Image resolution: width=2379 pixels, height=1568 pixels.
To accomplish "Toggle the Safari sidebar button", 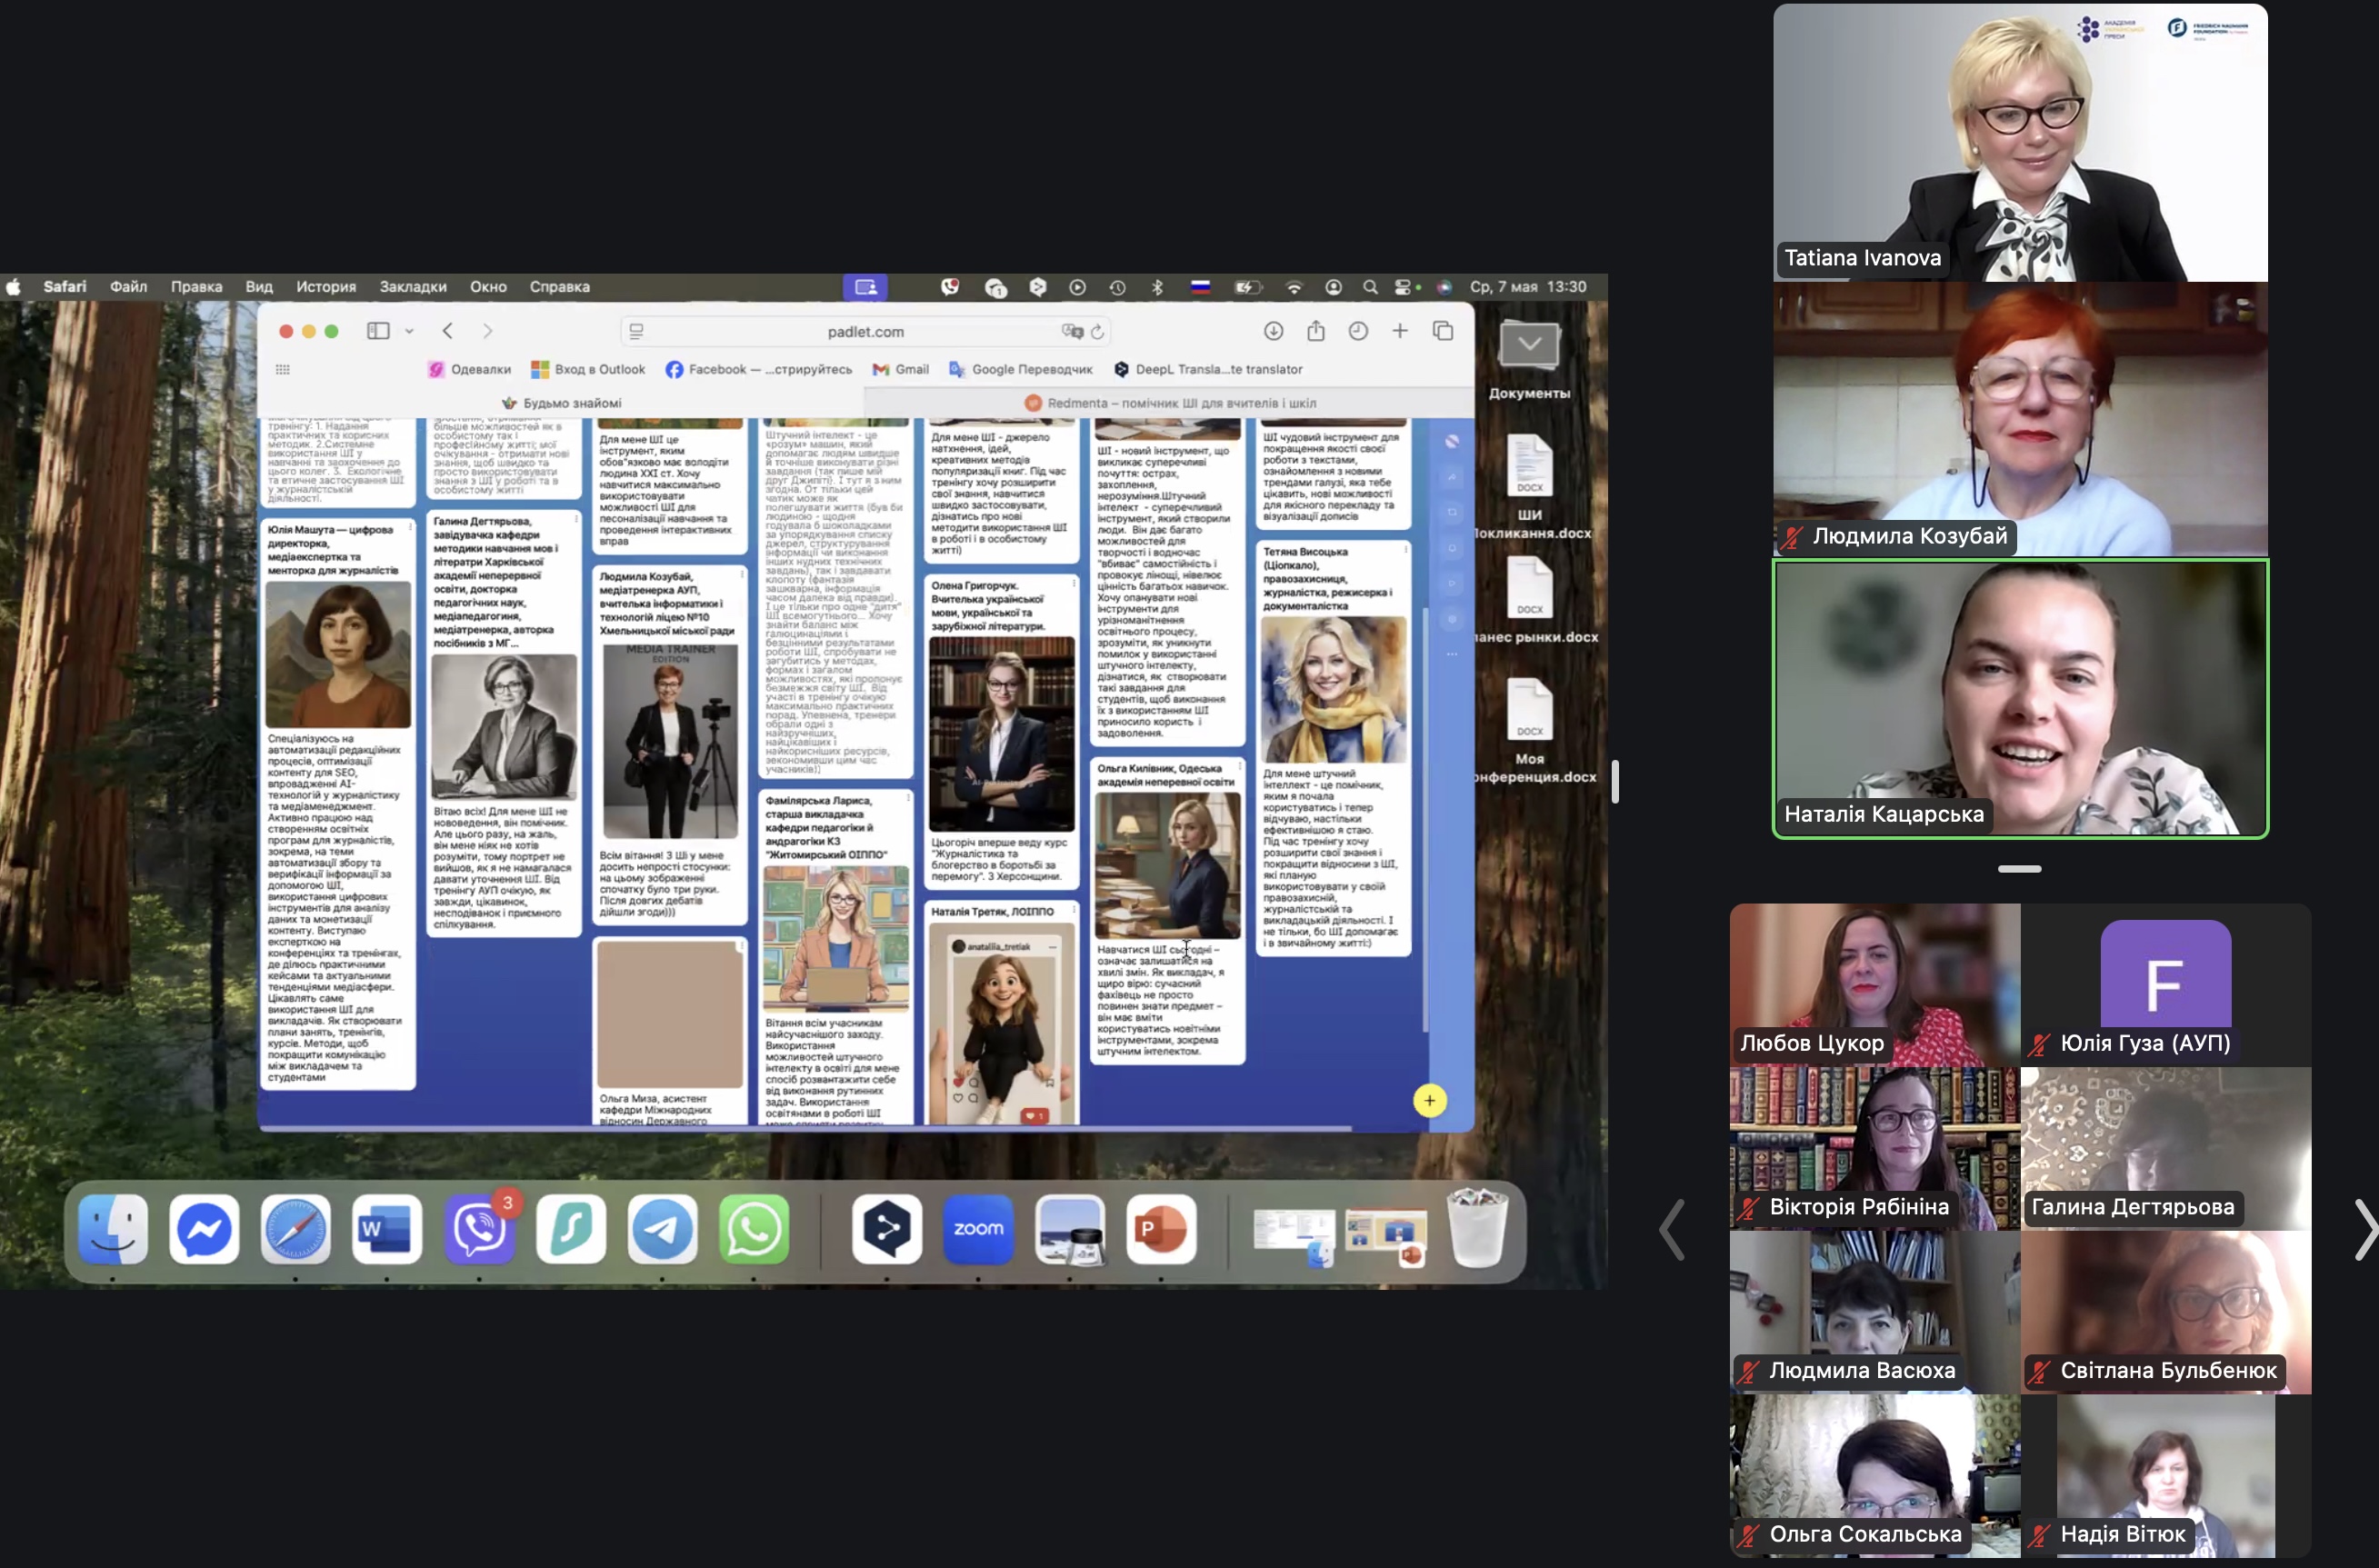I will pos(378,331).
